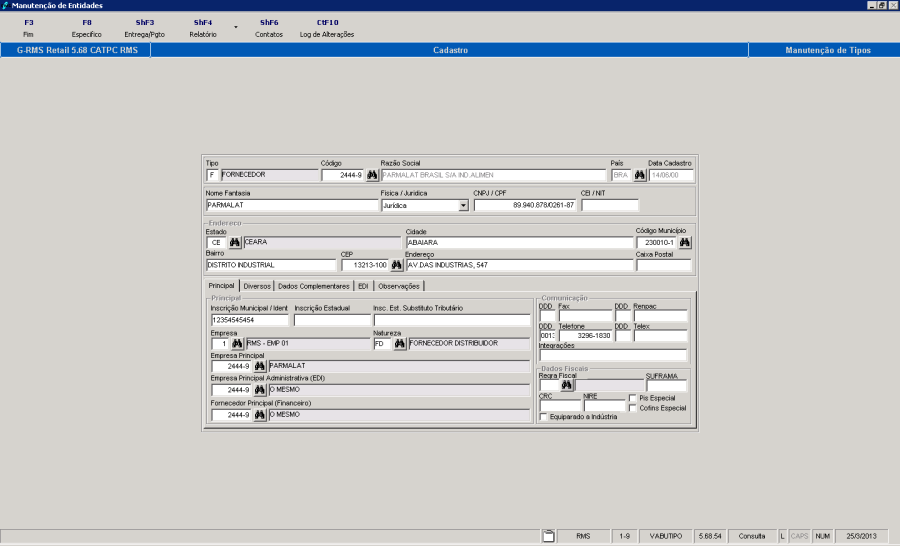Click ShF6 Contatos toolbar button
The width and height of the screenshot is (900, 546).
pyautogui.click(x=269, y=28)
